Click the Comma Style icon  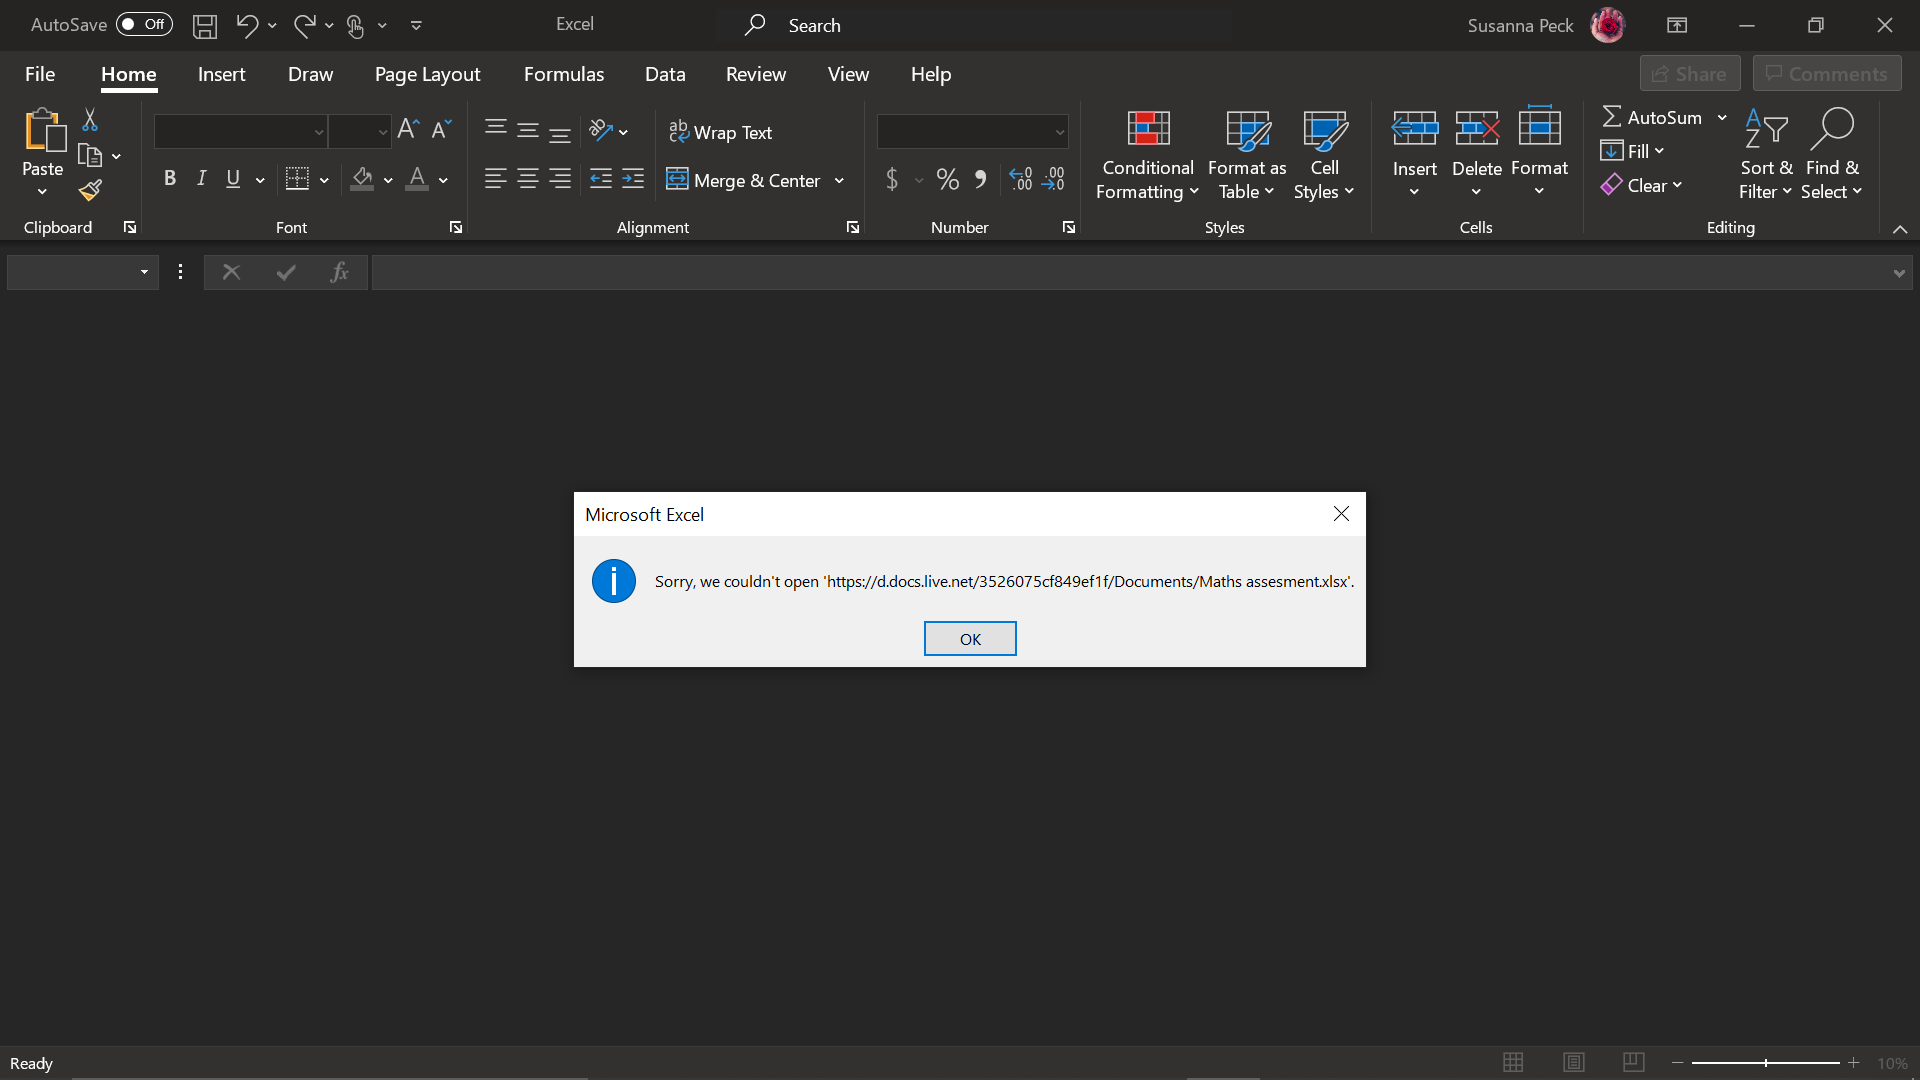pyautogui.click(x=981, y=180)
